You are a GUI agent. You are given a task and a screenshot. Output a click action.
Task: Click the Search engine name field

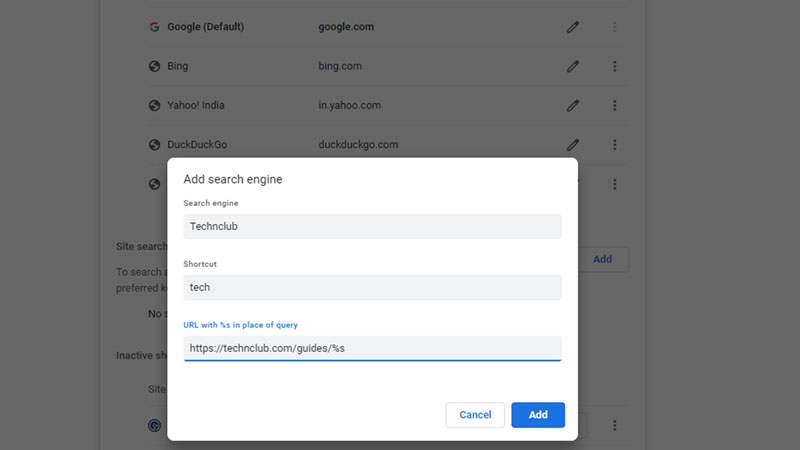click(x=372, y=227)
